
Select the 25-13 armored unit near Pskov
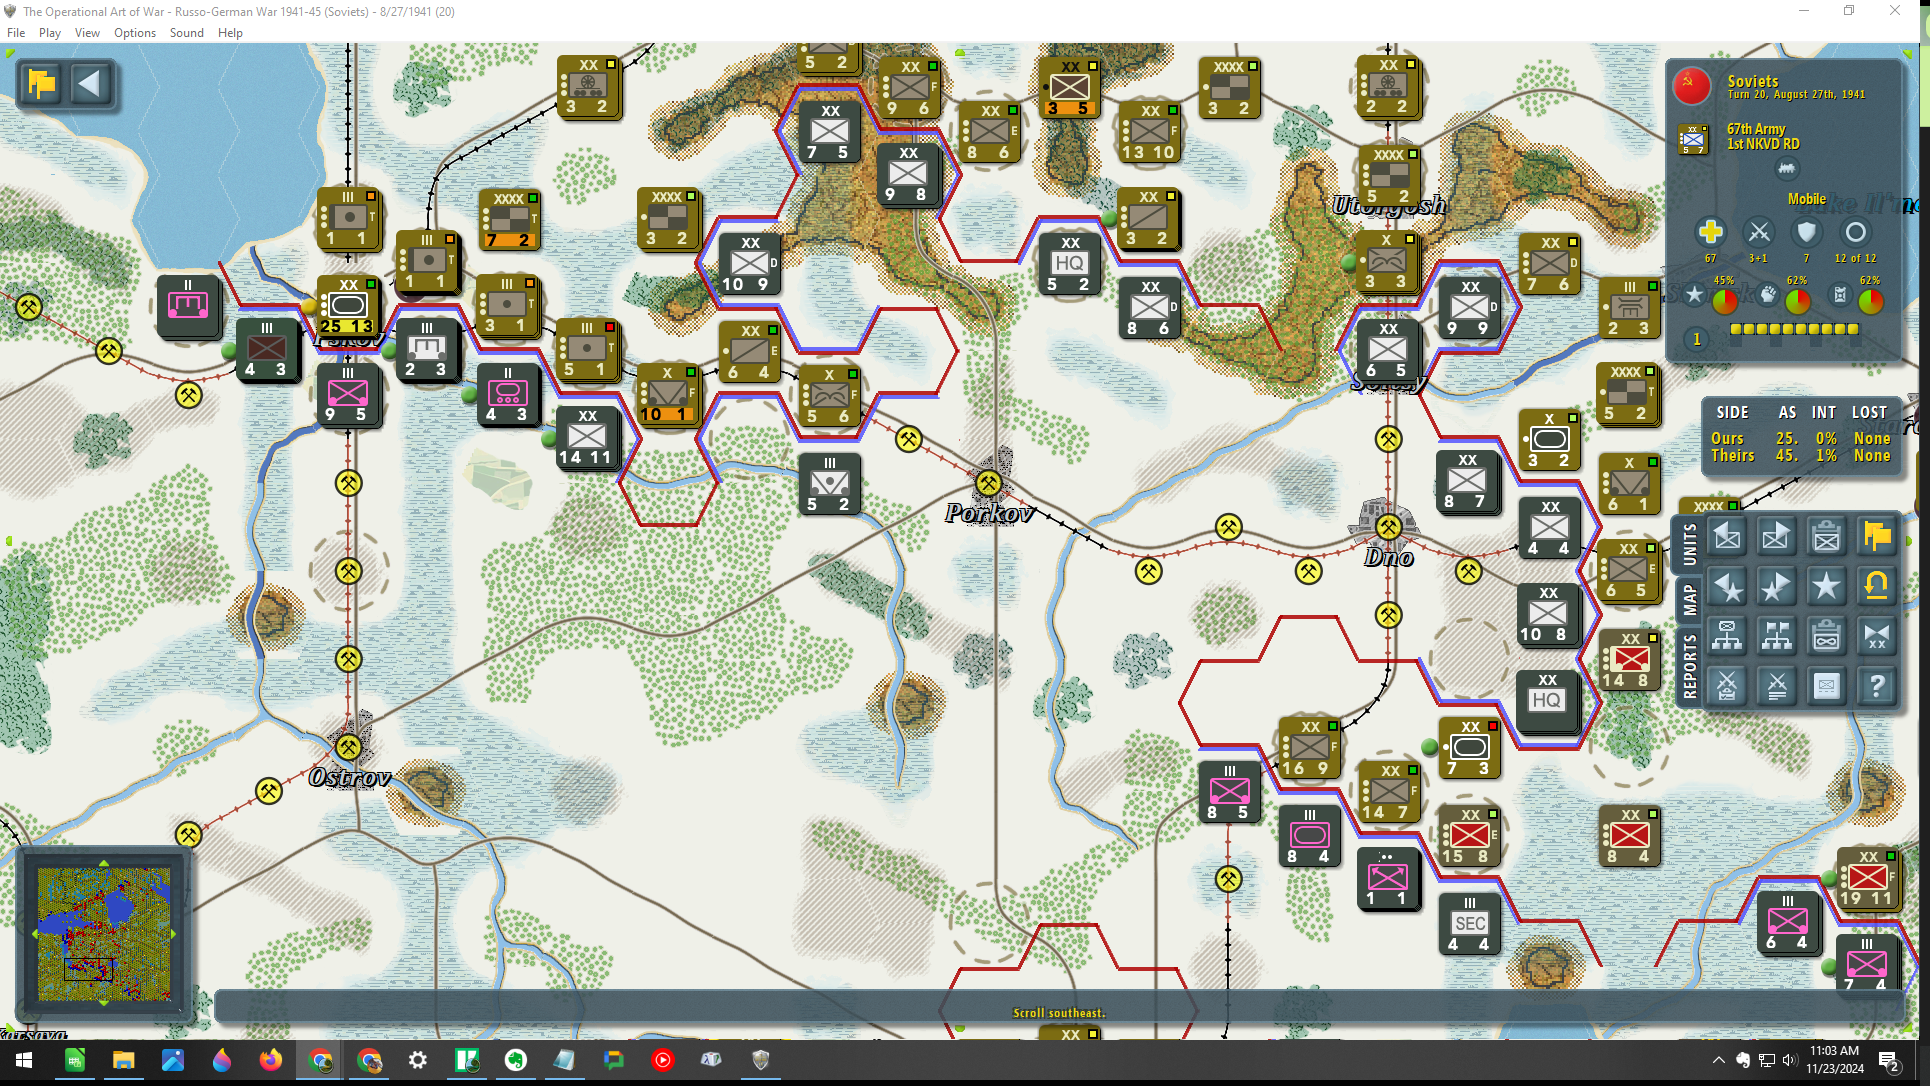tap(348, 307)
